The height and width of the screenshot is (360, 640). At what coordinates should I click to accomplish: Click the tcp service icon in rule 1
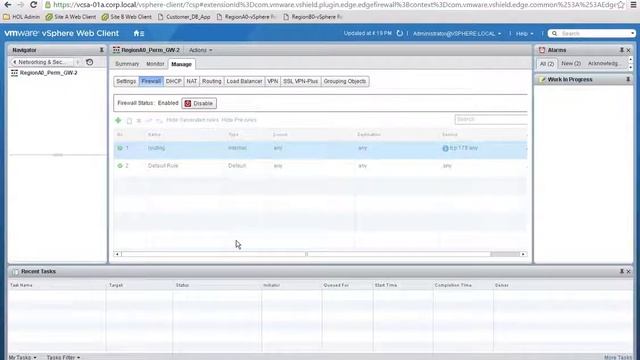445,149
